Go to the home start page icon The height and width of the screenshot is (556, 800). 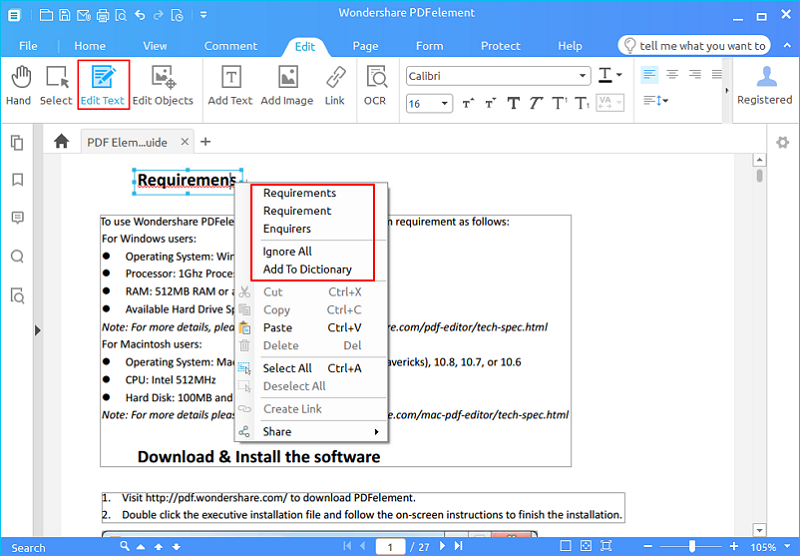[x=62, y=141]
